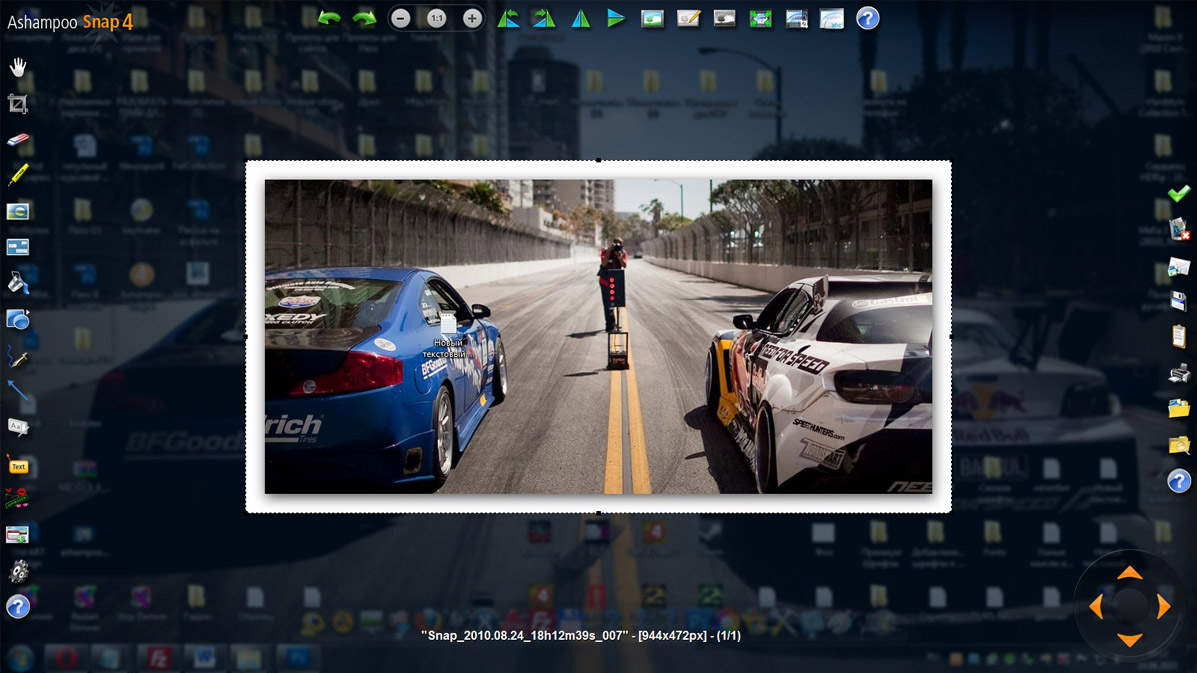Copy the capture to clipboard icon
The width and height of the screenshot is (1197, 673).
coord(1179,336)
